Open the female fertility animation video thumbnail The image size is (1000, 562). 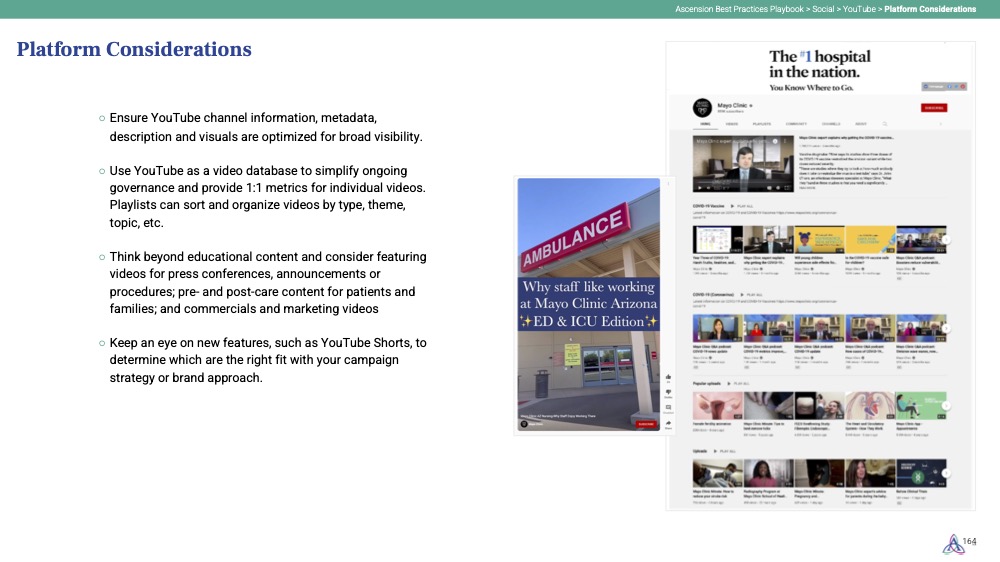716,404
